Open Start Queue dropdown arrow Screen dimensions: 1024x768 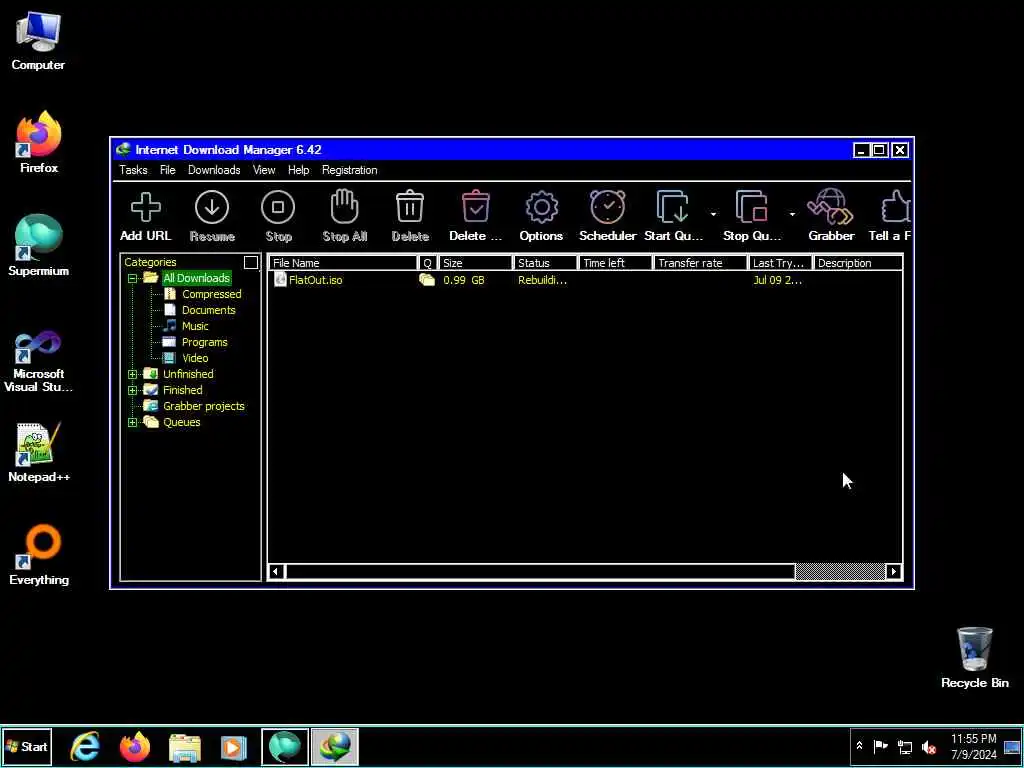(713, 214)
